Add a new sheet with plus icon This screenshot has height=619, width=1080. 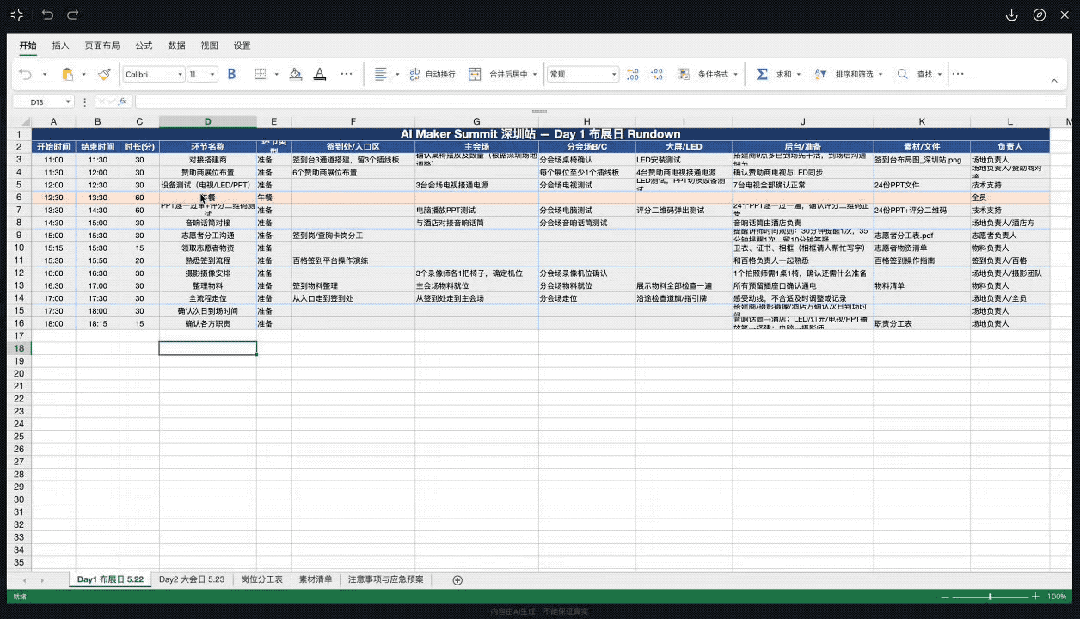[457, 580]
